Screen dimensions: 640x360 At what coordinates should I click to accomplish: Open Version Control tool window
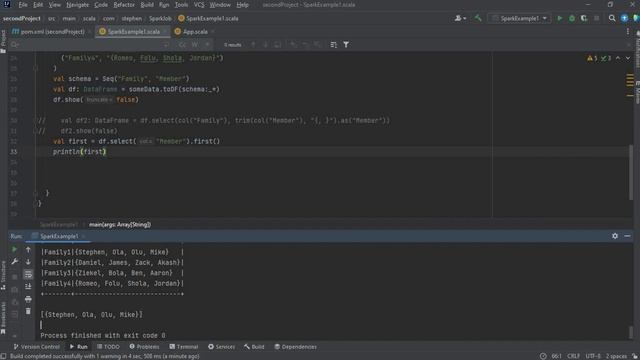[37, 347]
